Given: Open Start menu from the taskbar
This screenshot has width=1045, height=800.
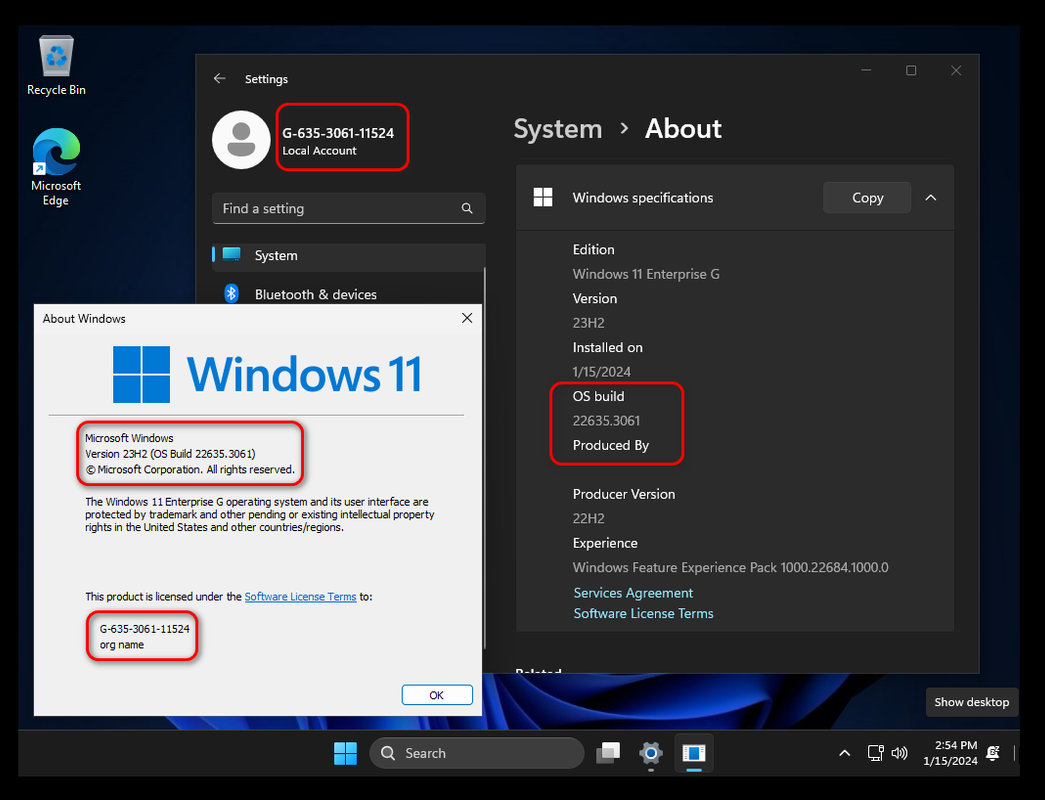Looking at the screenshot, I should pos(345,753).
